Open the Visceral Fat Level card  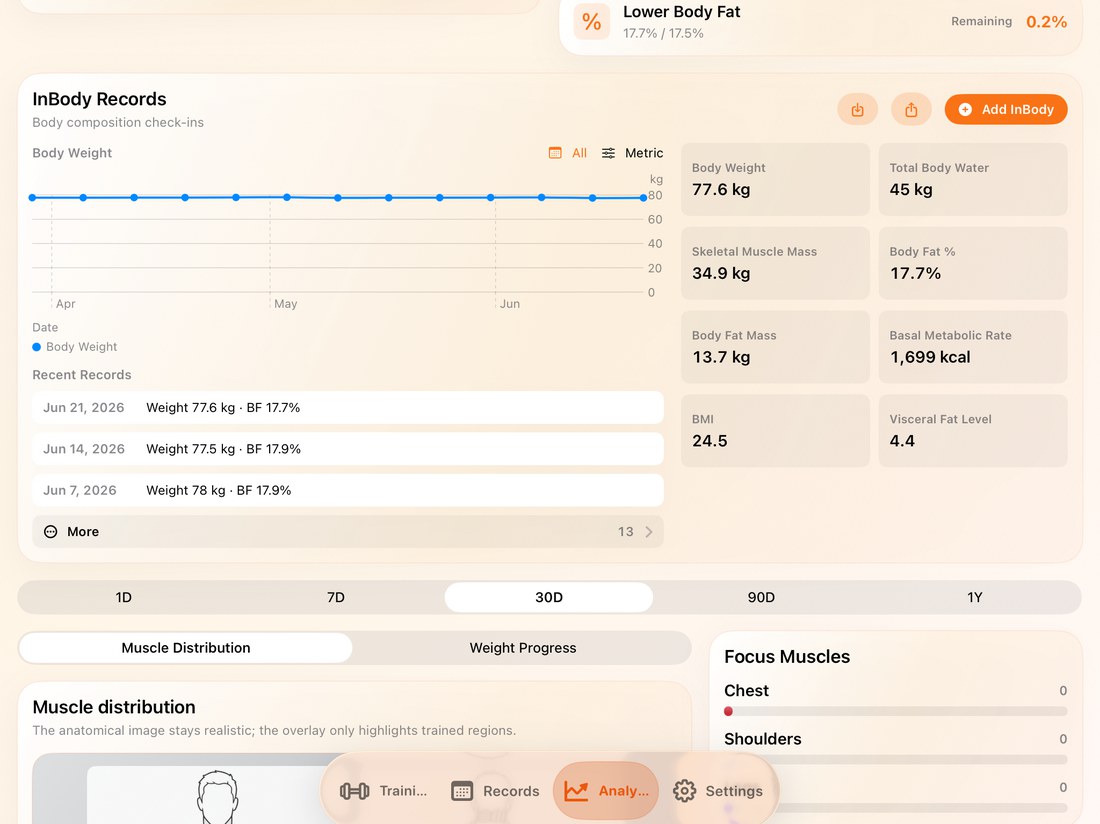click(x=973, y=431)
